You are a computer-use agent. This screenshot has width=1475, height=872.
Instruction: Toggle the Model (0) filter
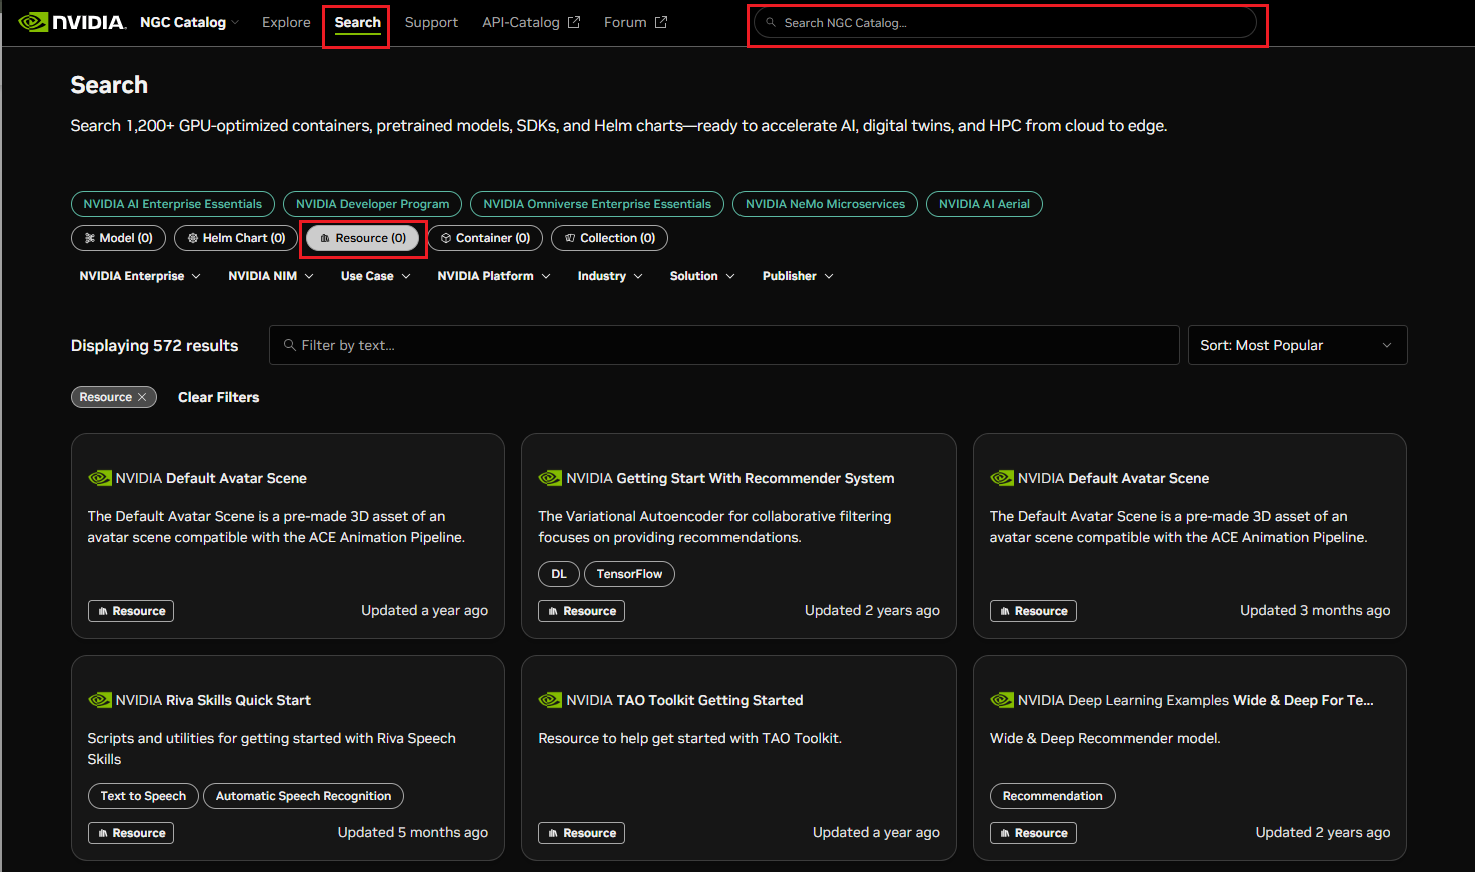point(119,238)
